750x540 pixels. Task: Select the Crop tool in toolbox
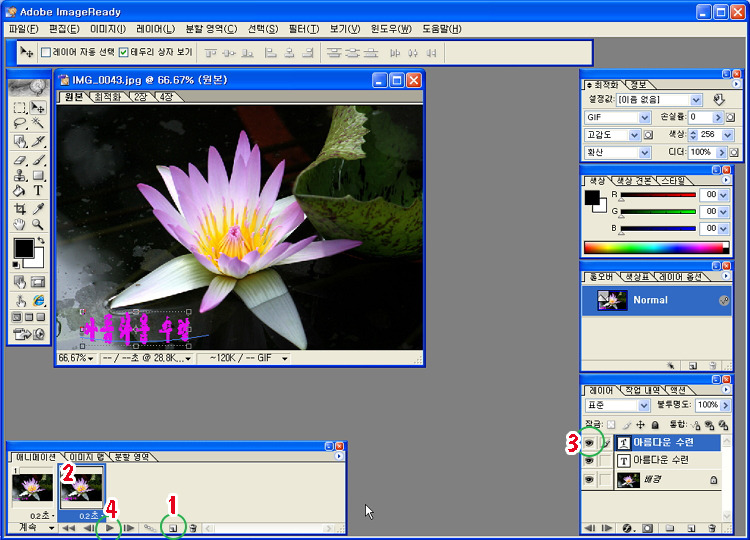[x=20, y=208]
